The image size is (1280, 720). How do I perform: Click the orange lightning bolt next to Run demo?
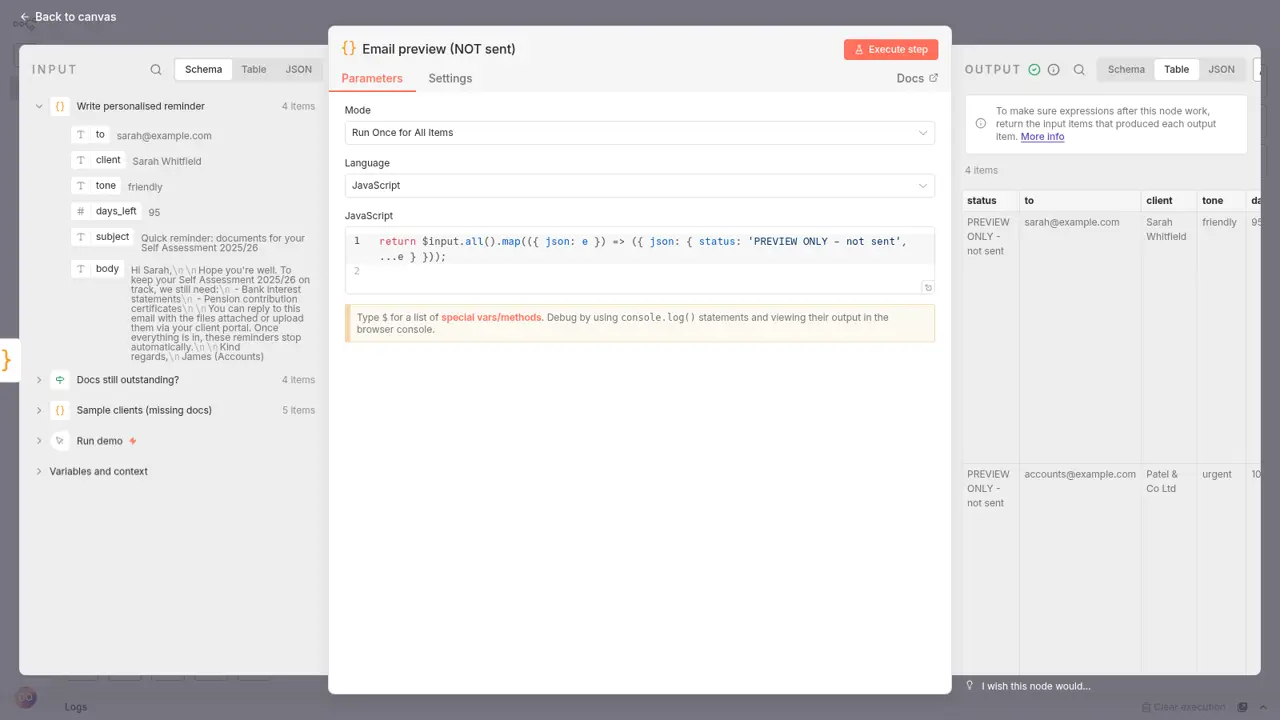[133, 441]
